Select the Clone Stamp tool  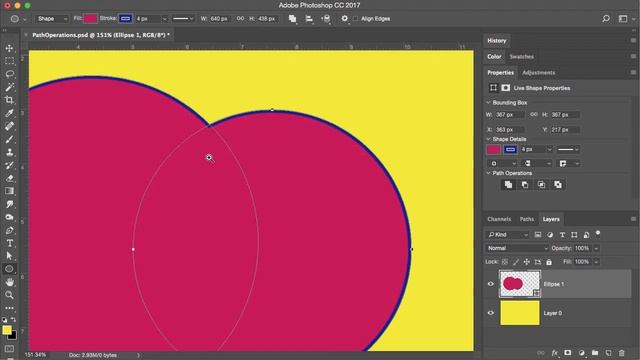pos(9,152)
